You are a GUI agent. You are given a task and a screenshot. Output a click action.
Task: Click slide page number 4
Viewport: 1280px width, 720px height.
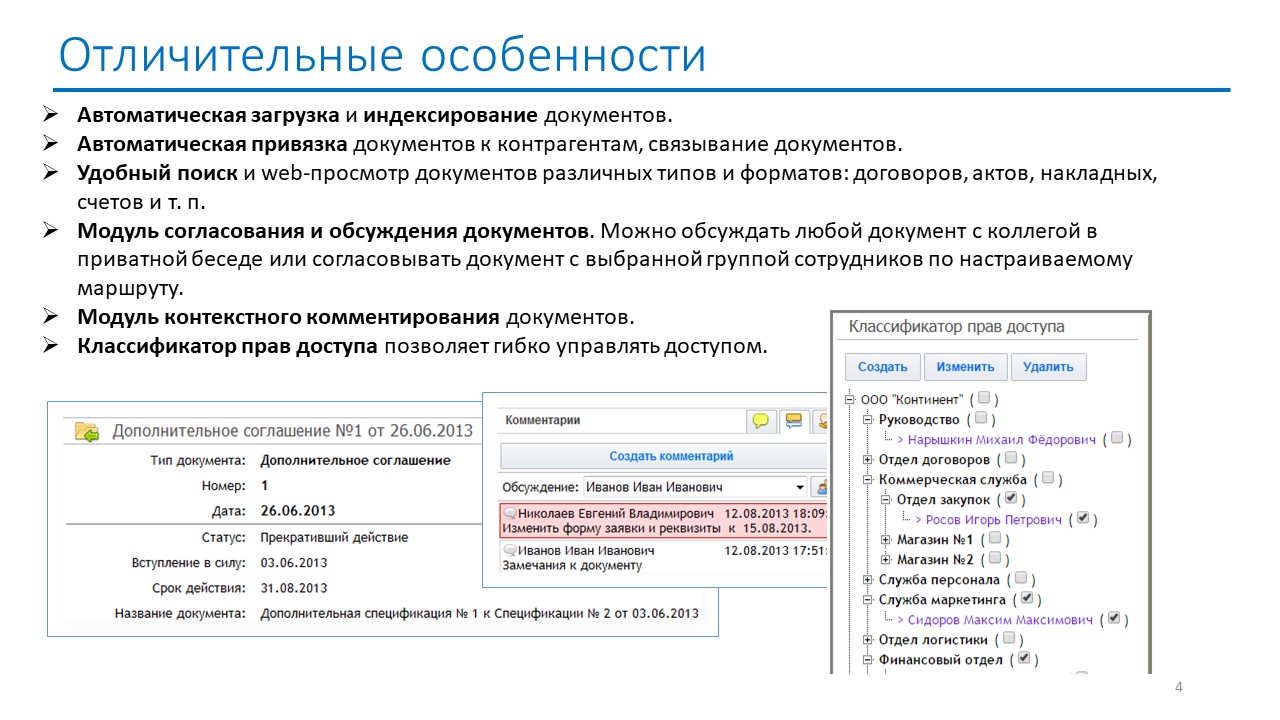tap(1179, 688)
